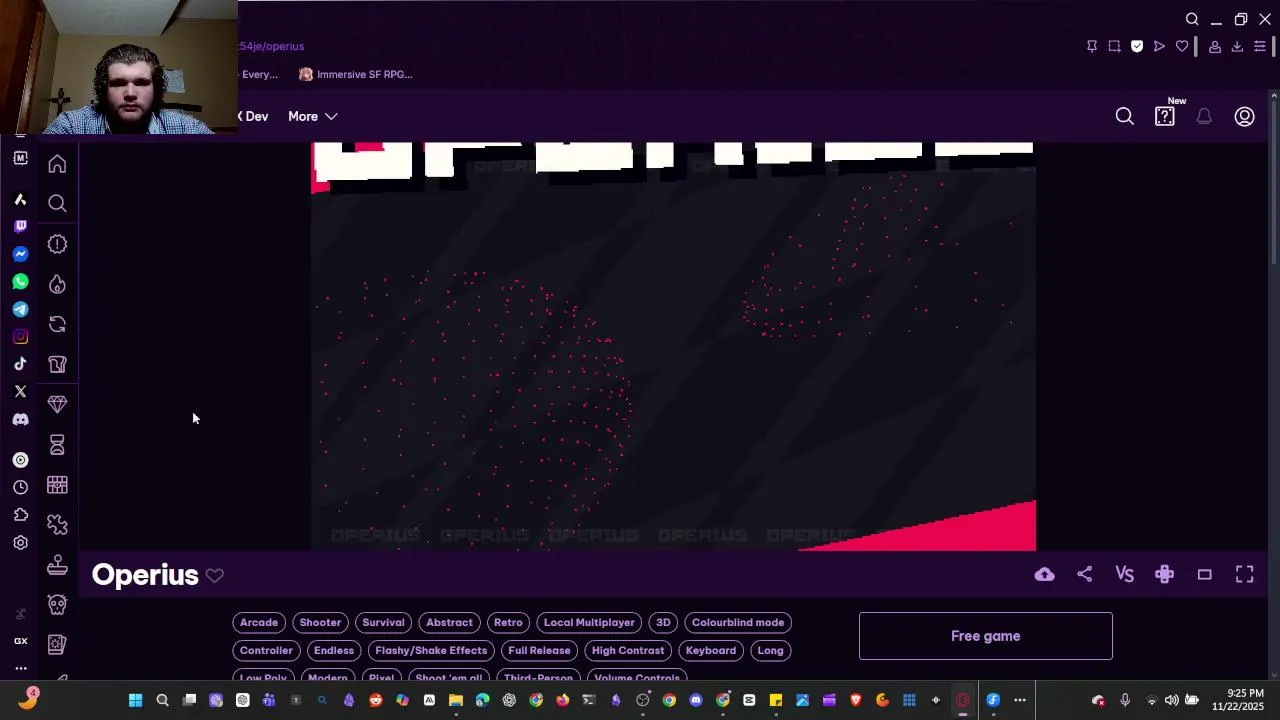Viewport: 1280px width, 720px height.
Task: Open the GX Control icon in sidebar
Action: click(x=20, y=641)
